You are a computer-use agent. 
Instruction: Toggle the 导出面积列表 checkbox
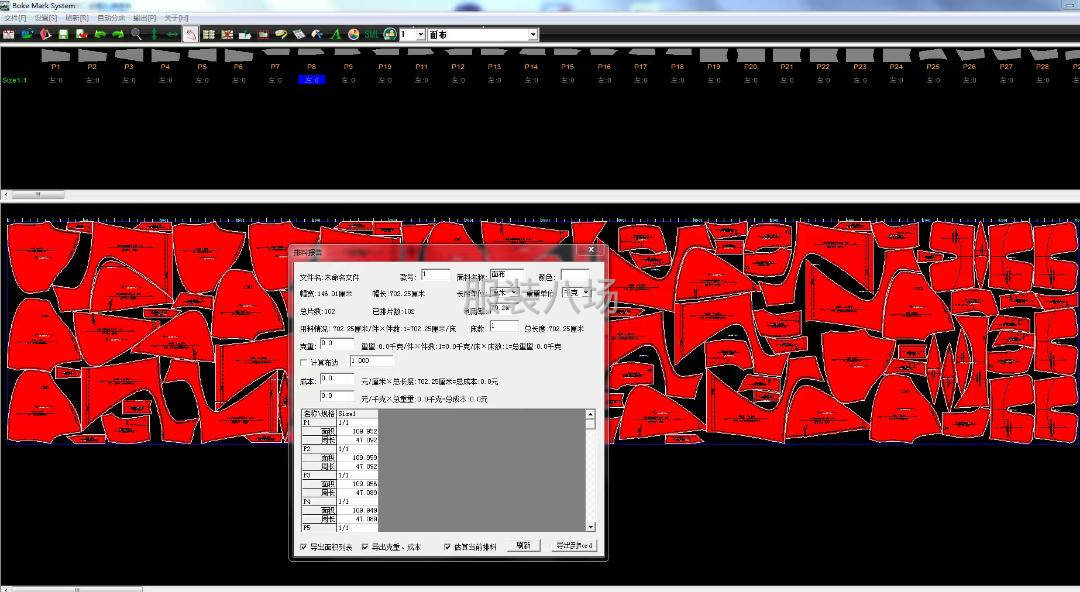pyautogui.click(x=304, y=547)
